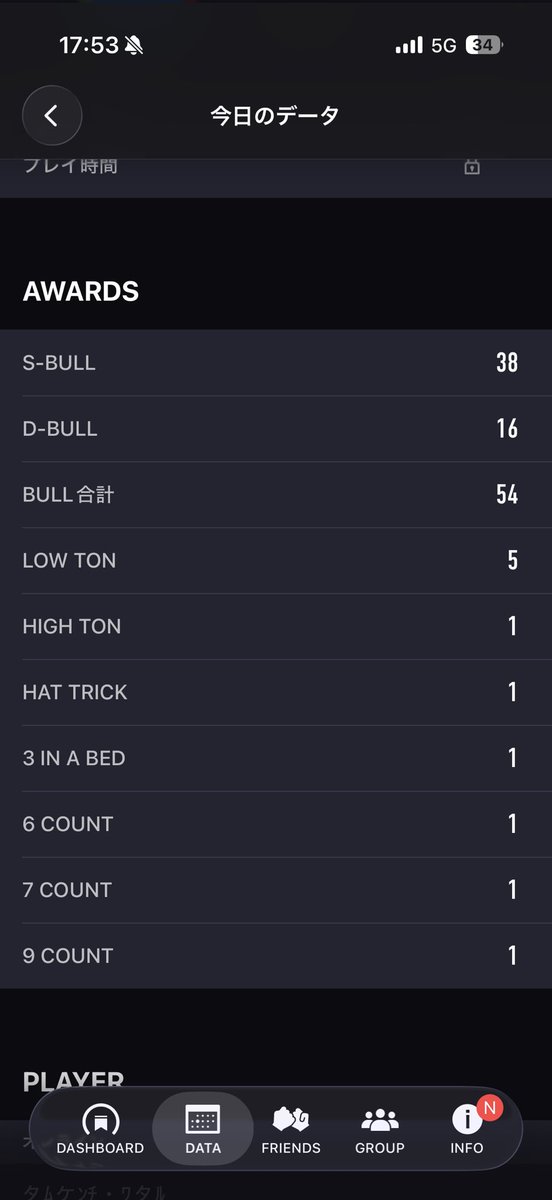Open the HIGH TON entry
The image size is (552, 1200).
276,627
